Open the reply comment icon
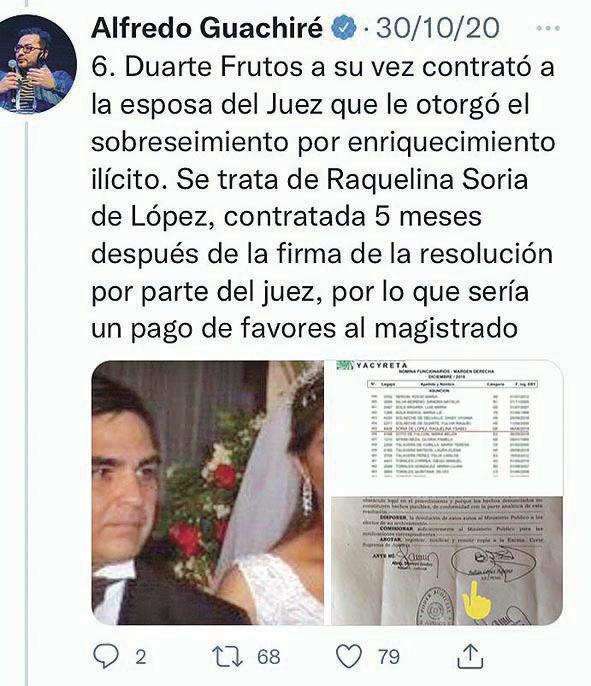 click(106, 657)
